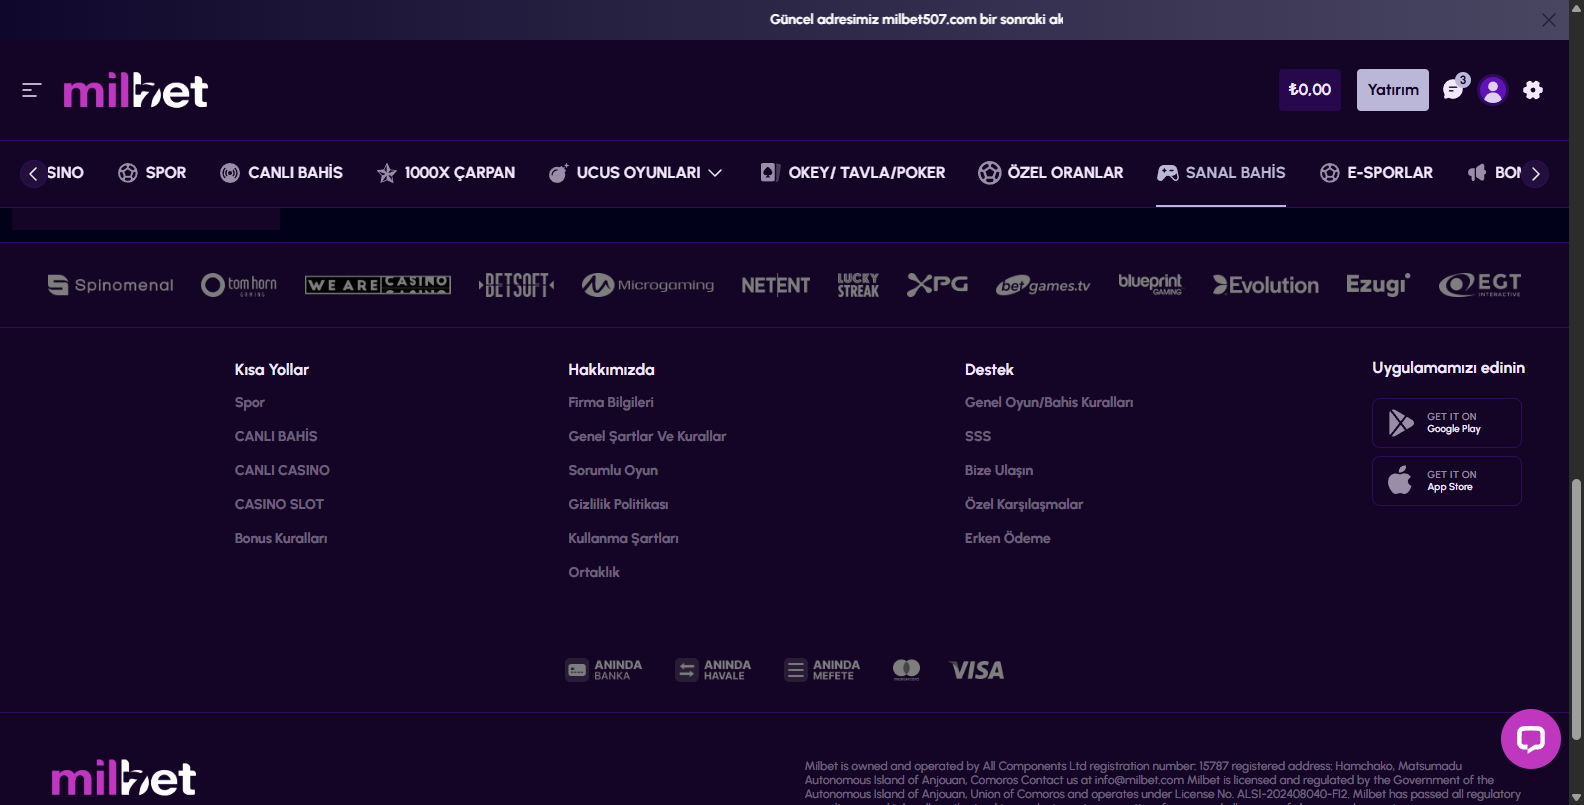Open Bize Ulaşın contact link
This screenshot has width=1584, height=805.
pos(999,471)
